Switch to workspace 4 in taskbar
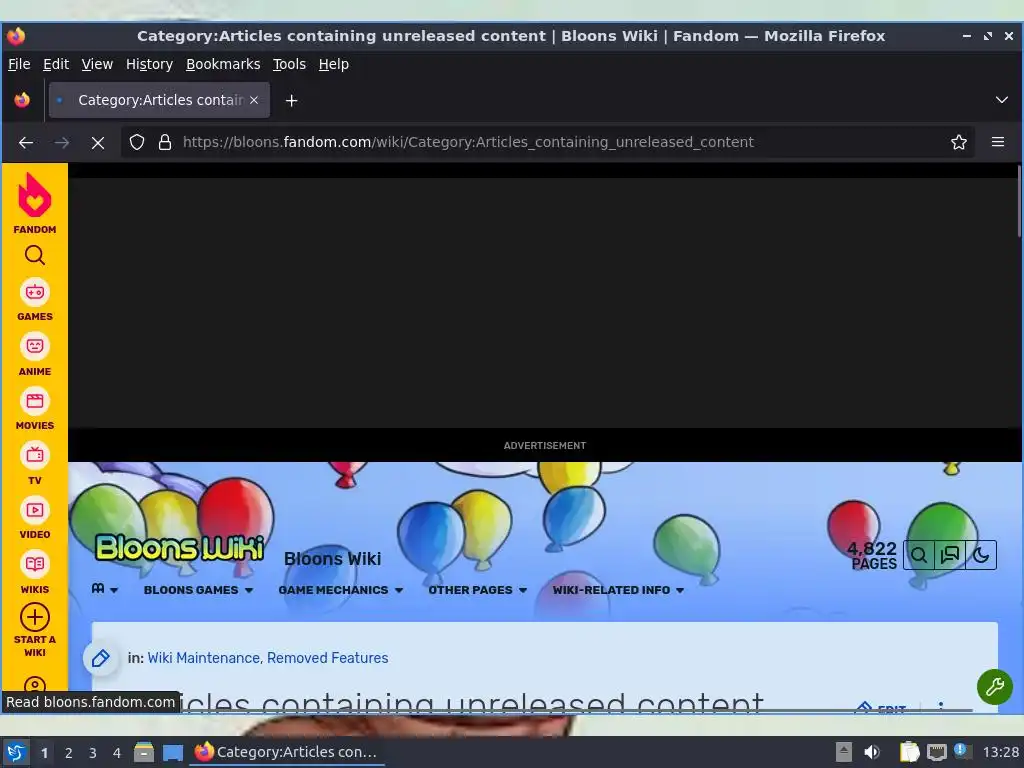 point(117,753)
